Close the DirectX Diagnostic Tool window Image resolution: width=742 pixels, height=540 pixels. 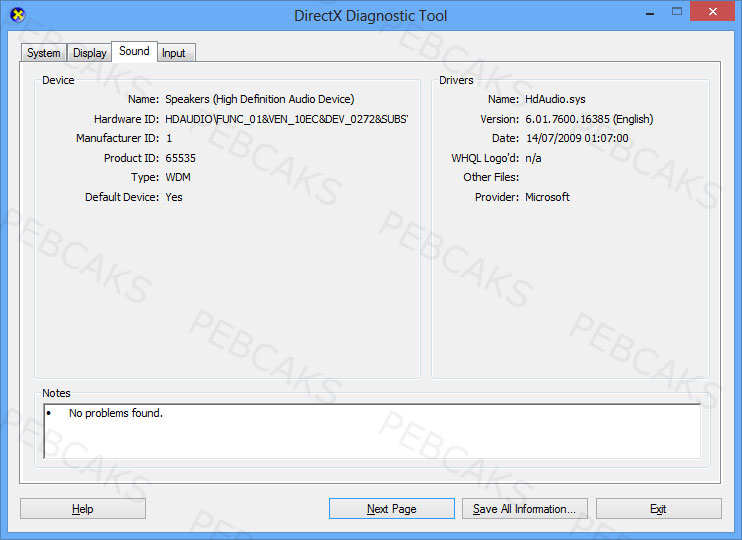coord(713,12)
